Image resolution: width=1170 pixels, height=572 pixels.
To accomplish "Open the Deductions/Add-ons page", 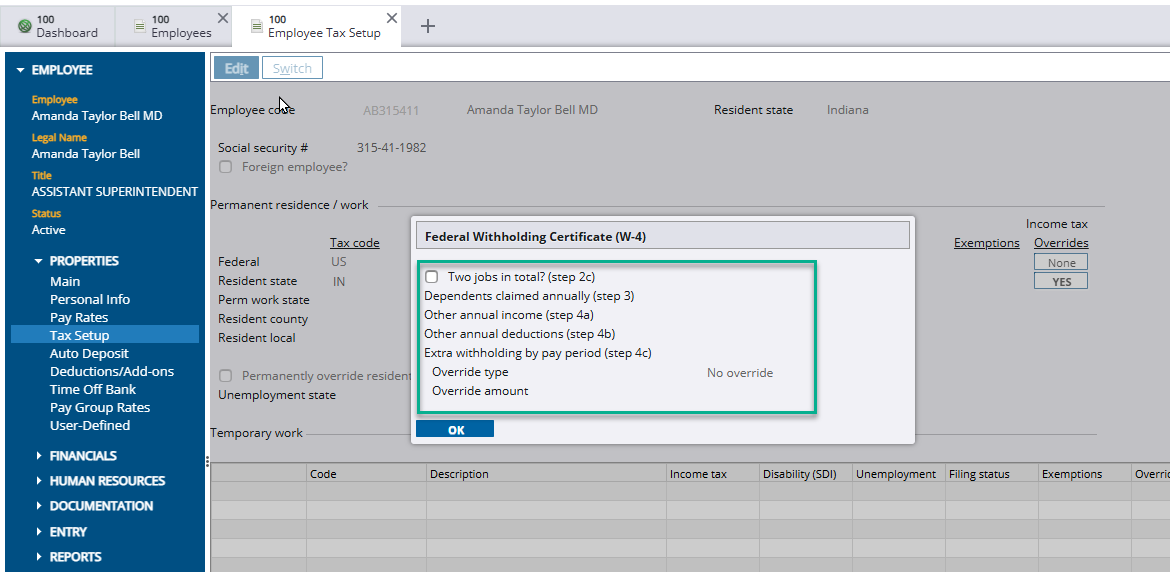I will [112, 371].
